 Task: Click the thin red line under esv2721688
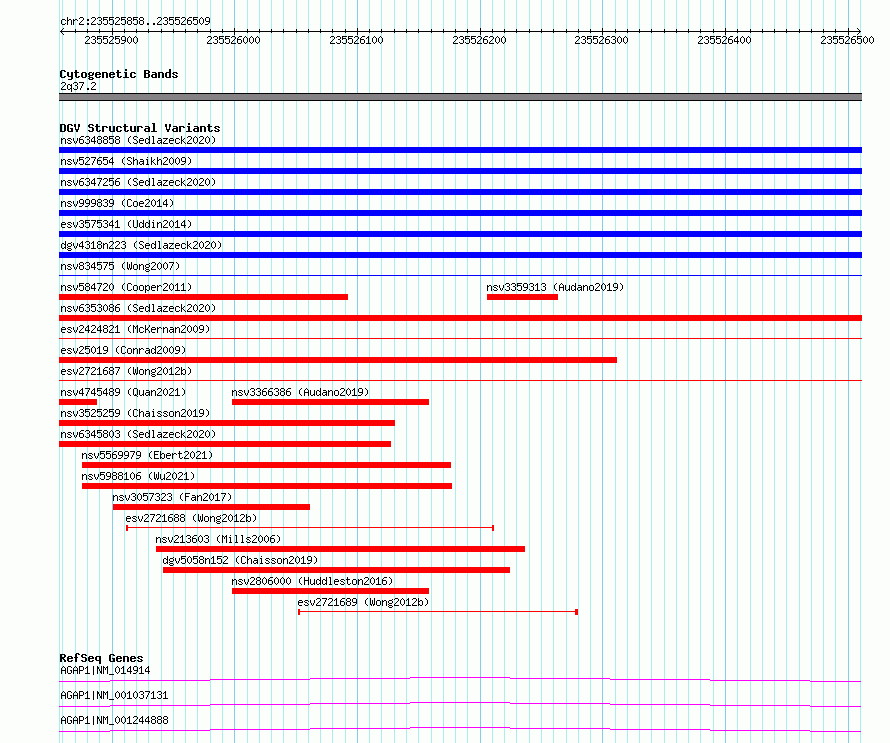pos(310,528)
